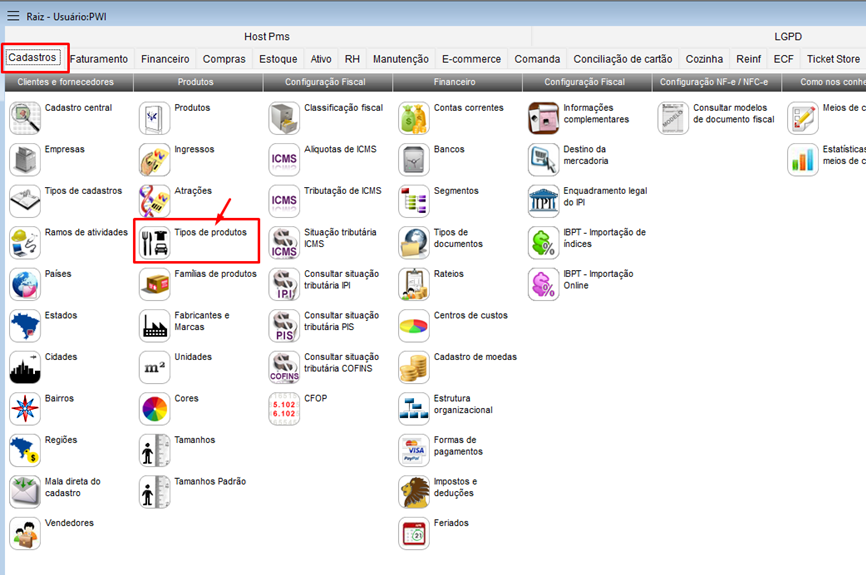The height and width of the screenshot is (577, 866).
Task: Open the CFOP icon
Action: [284, 409]
